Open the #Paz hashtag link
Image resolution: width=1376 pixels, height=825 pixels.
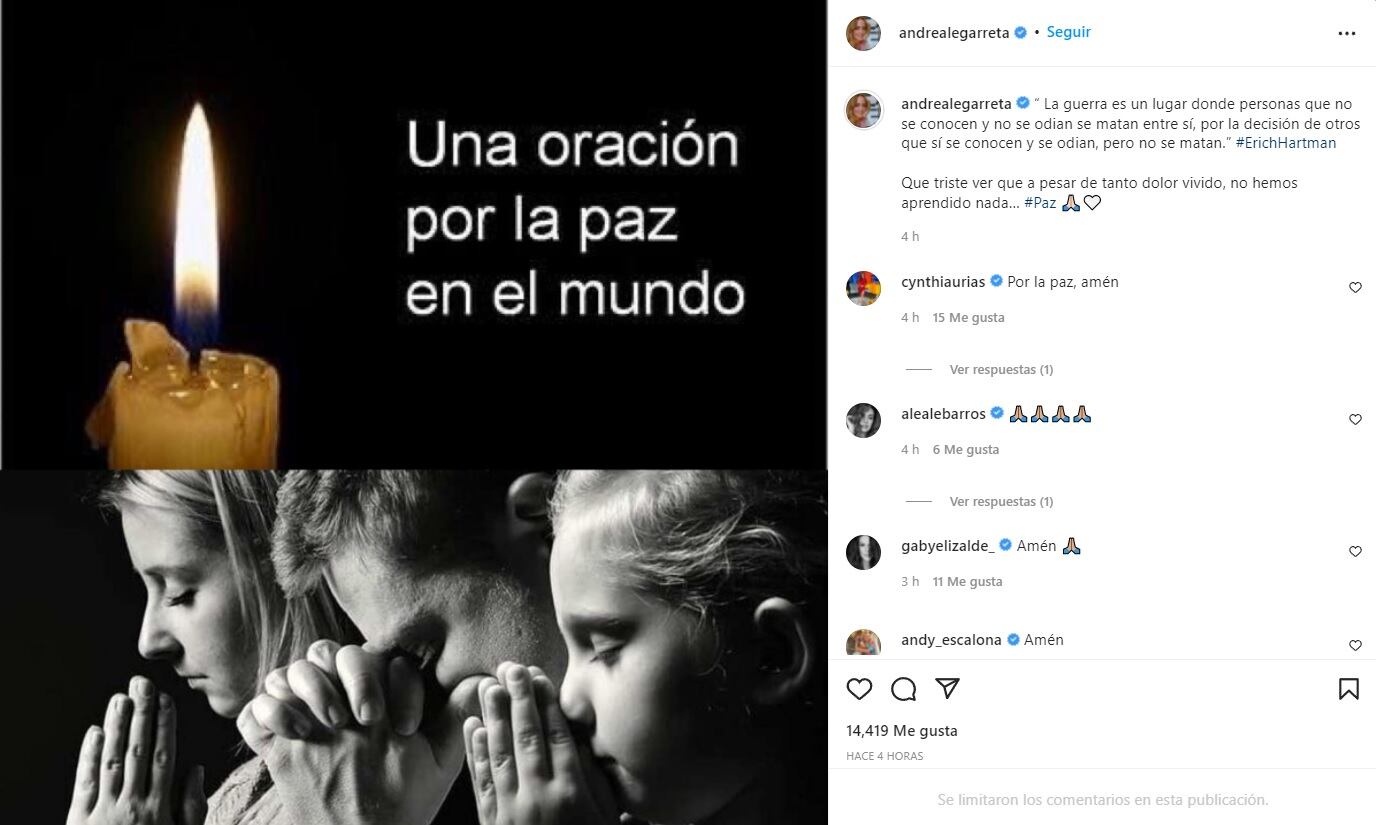pyautogui.click(x=1040, y=203)
